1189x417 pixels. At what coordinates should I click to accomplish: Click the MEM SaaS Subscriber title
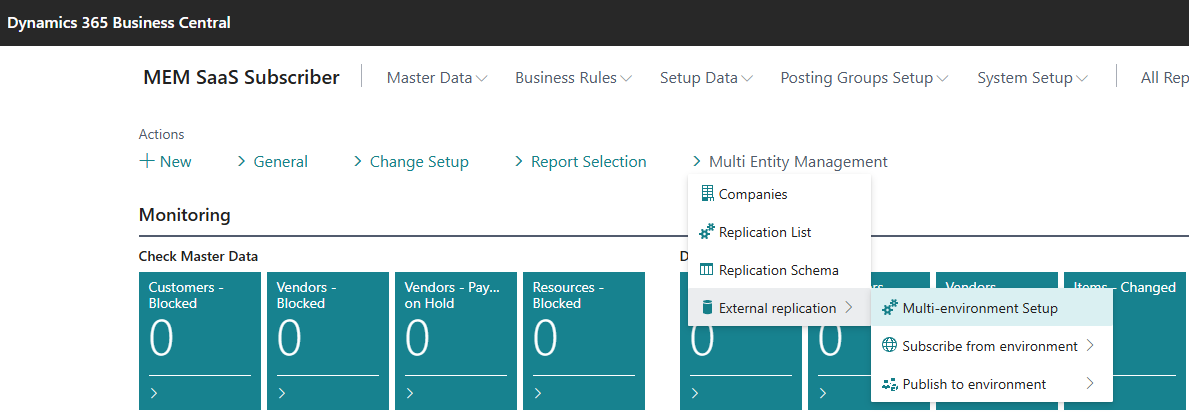[x=241, y=77]
